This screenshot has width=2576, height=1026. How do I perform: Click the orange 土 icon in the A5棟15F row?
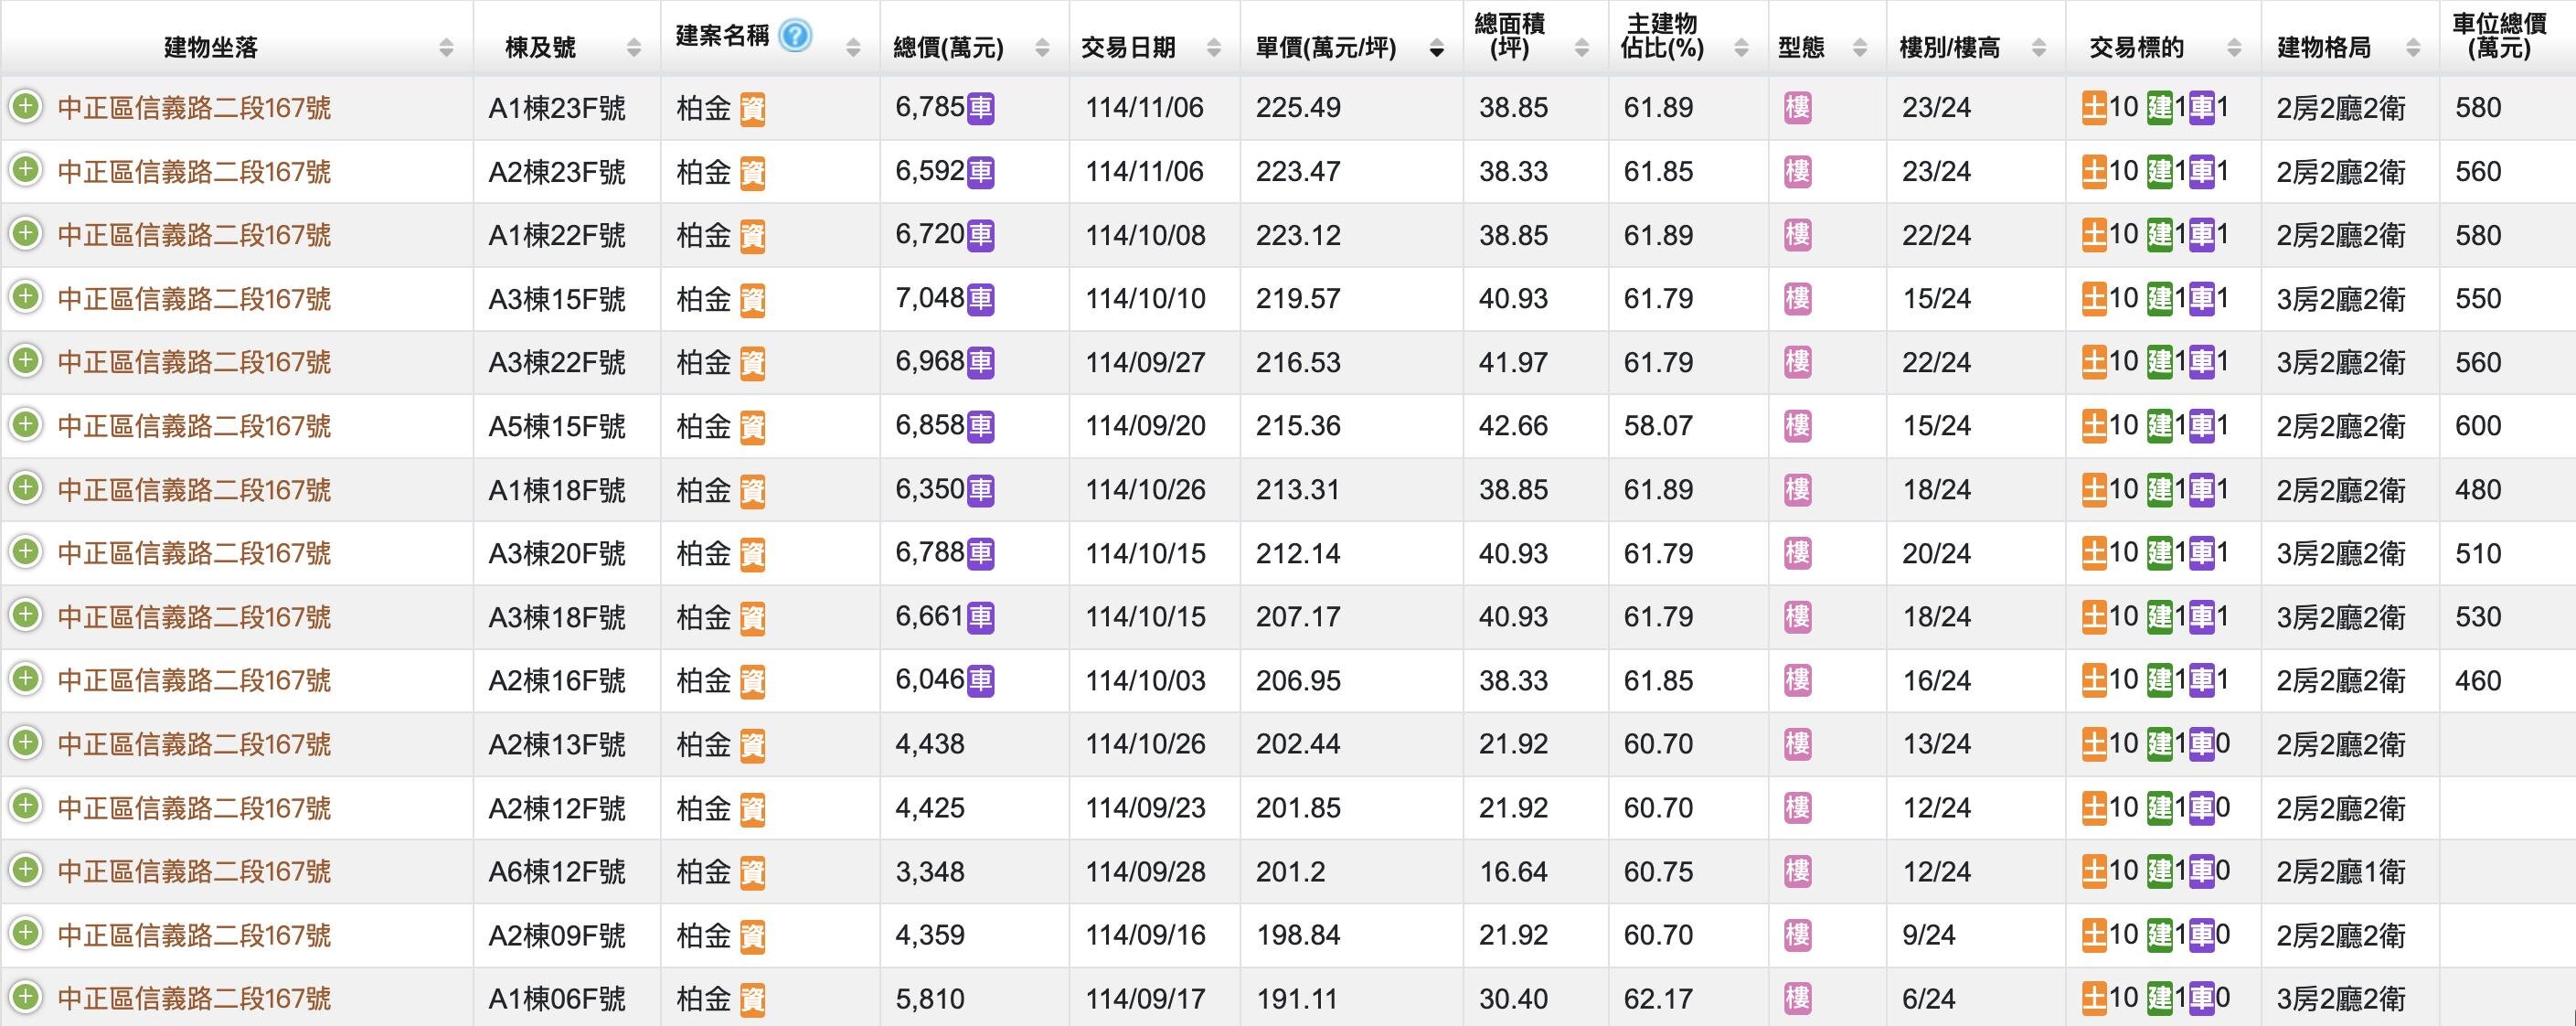tap(2094, 426)
